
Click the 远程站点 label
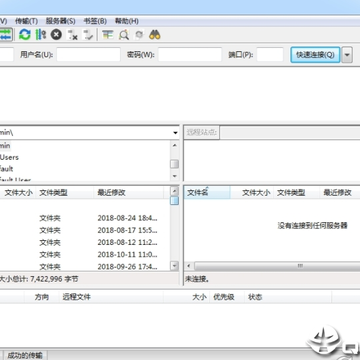(x=201, y=133)
